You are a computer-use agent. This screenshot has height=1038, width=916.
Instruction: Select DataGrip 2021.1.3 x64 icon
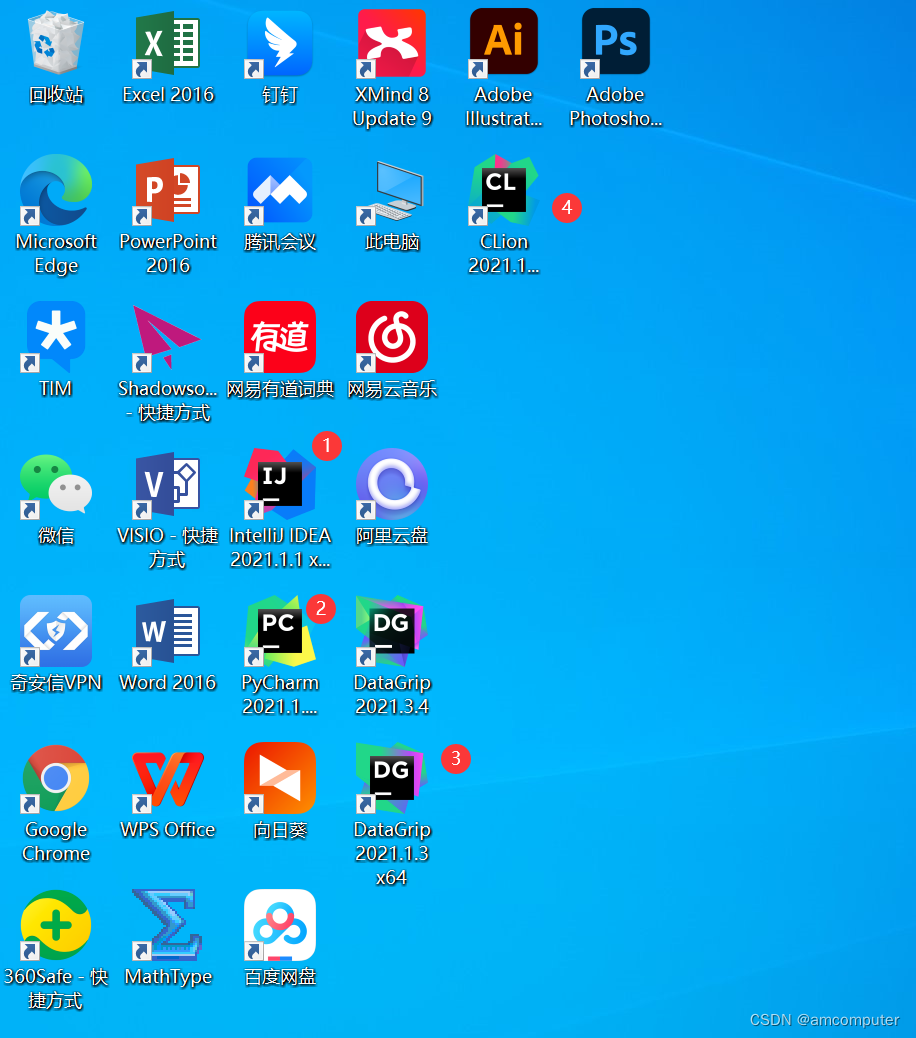point(392,778)
